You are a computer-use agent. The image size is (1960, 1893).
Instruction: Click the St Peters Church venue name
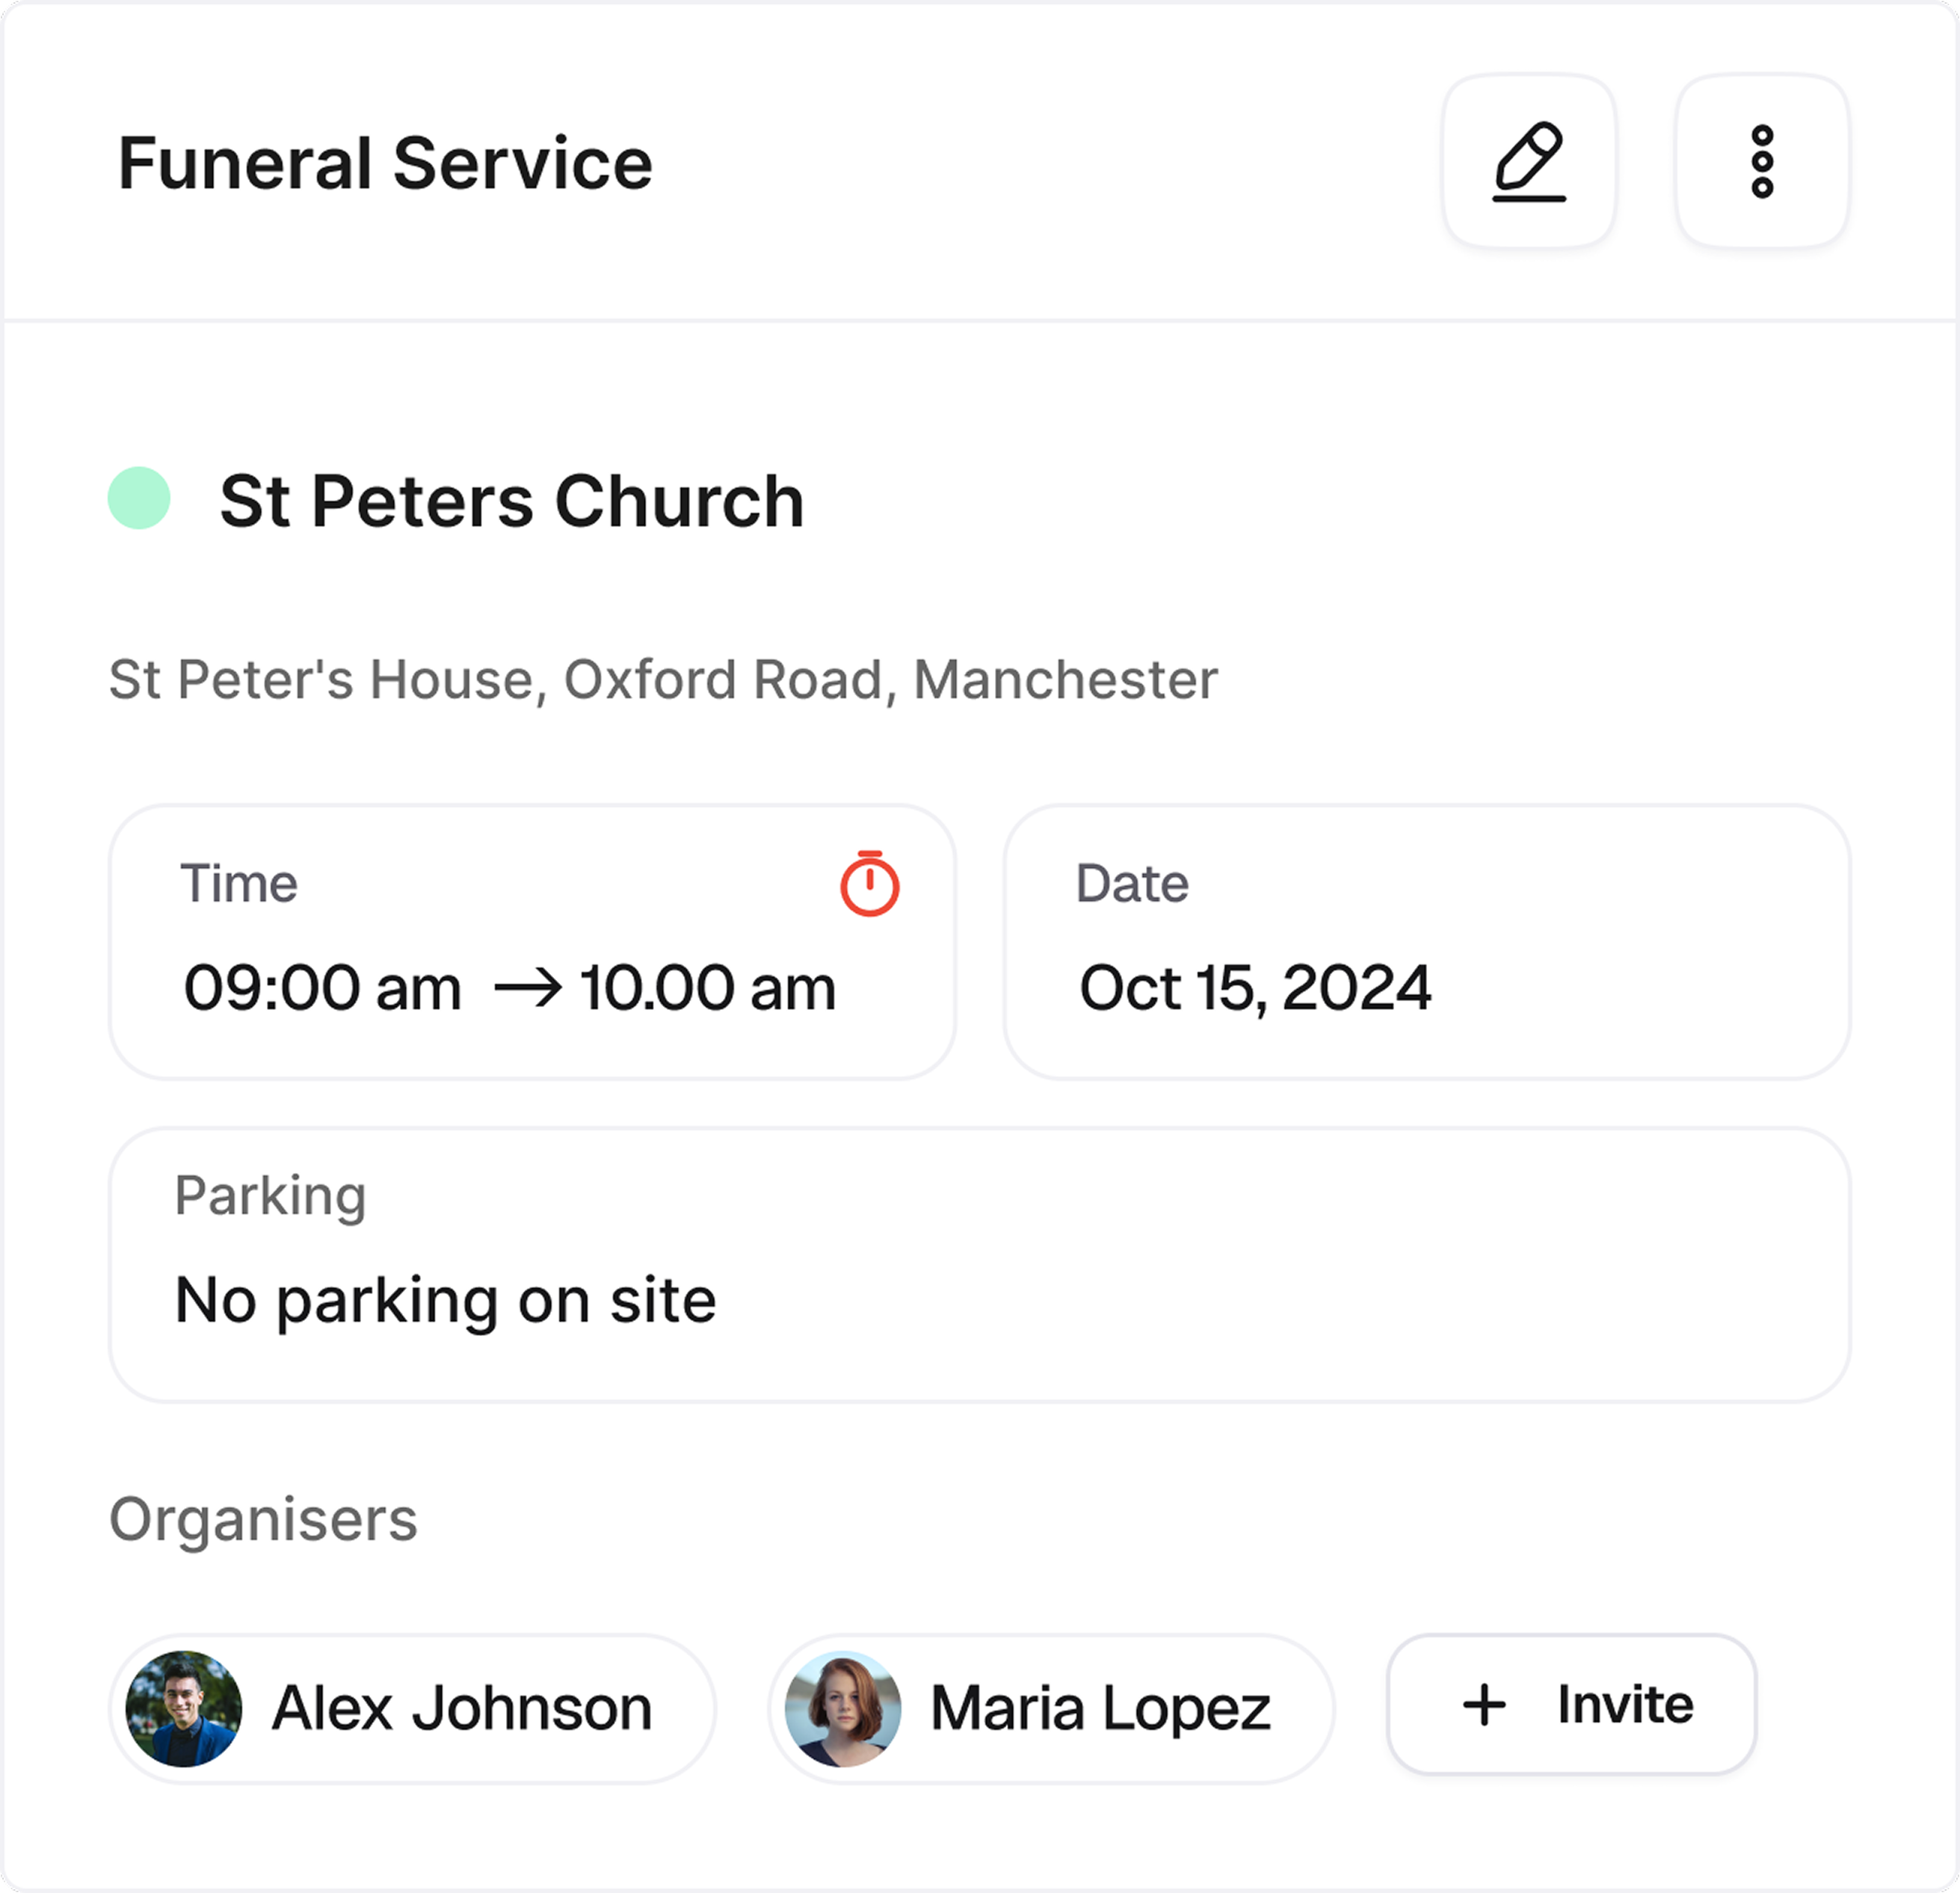click(512, 501)
